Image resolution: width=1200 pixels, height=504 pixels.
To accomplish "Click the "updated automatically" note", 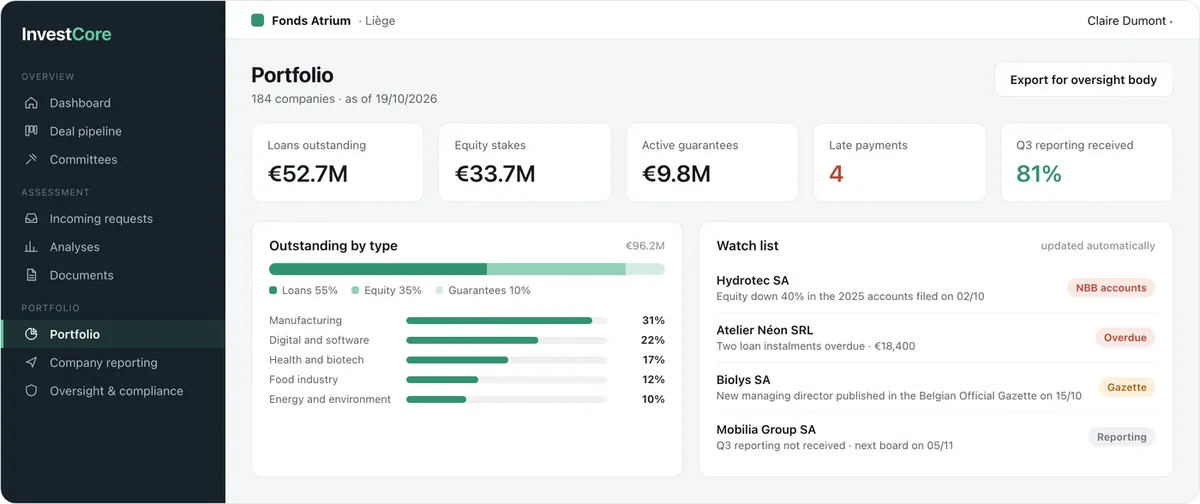I will 1098,246.
